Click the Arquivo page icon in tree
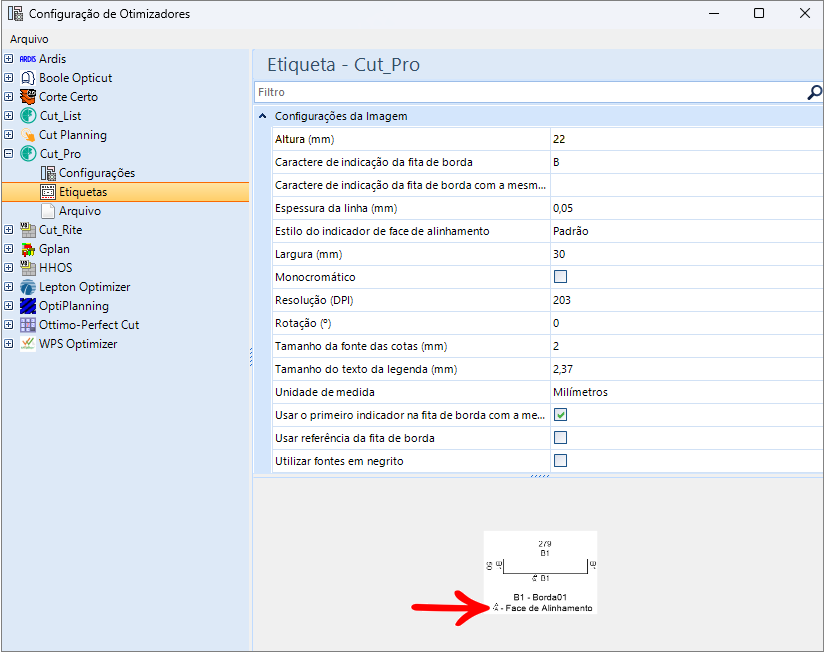The height and width of the screenshot is (653, 825). 48,211
